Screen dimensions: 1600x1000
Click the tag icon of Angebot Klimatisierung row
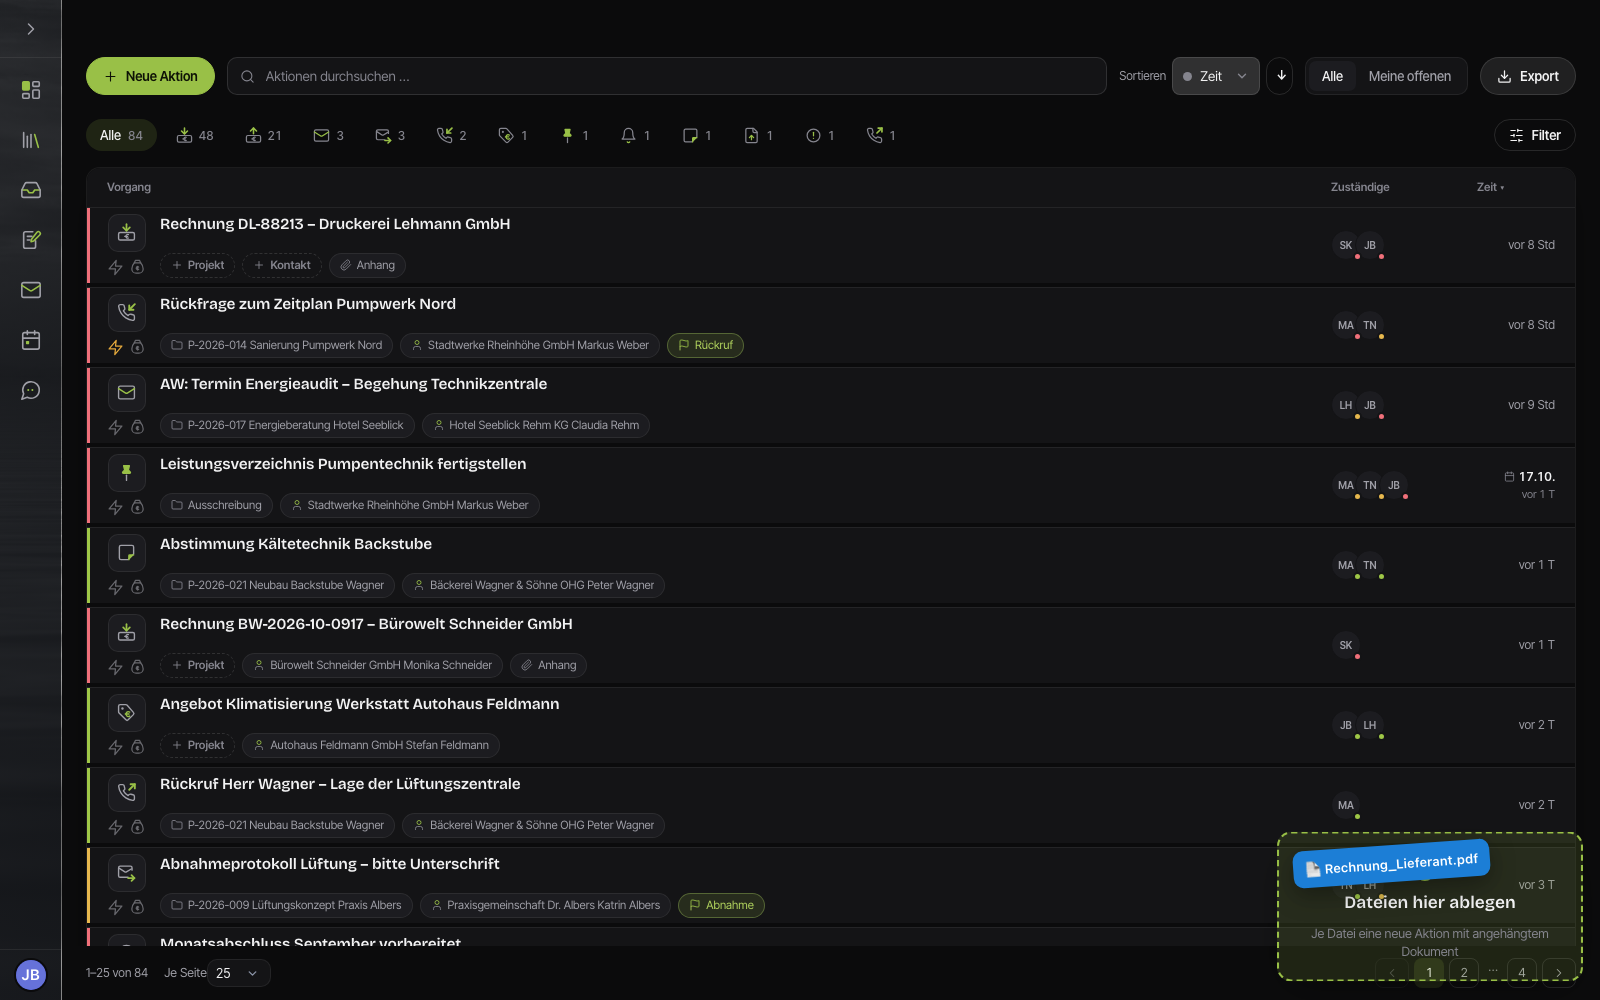click(x=127, y=712)
